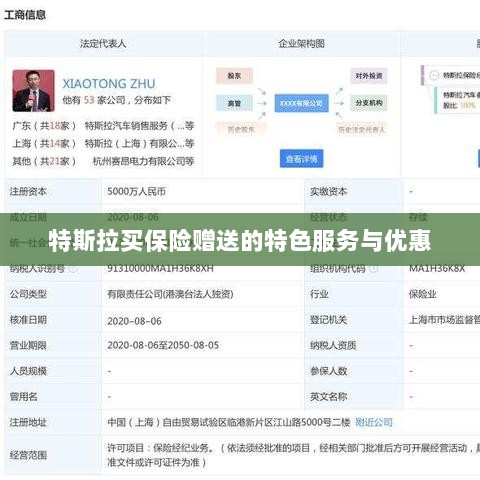Click the 2020-08-06至2050-08-05 term value
The height and width of the screenshot is (480, 480).
(163, 345)
